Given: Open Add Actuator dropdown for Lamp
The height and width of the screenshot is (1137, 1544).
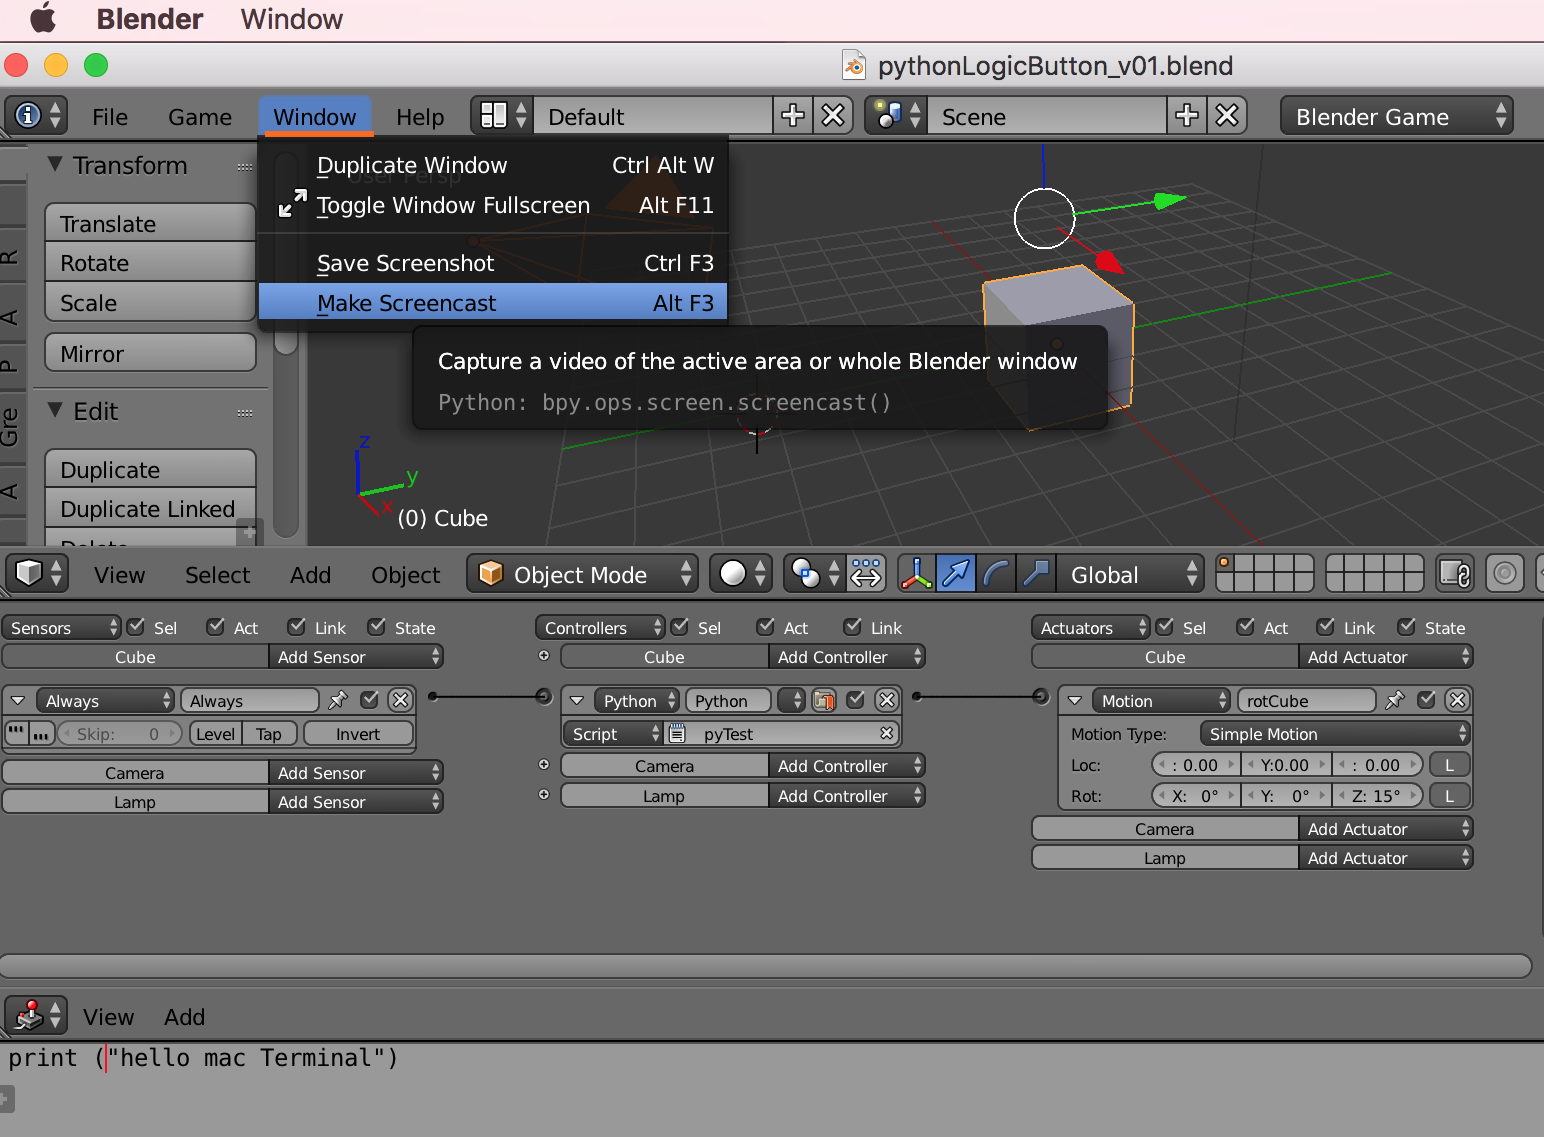Looking at the screenshot, I should point(1386,857).
